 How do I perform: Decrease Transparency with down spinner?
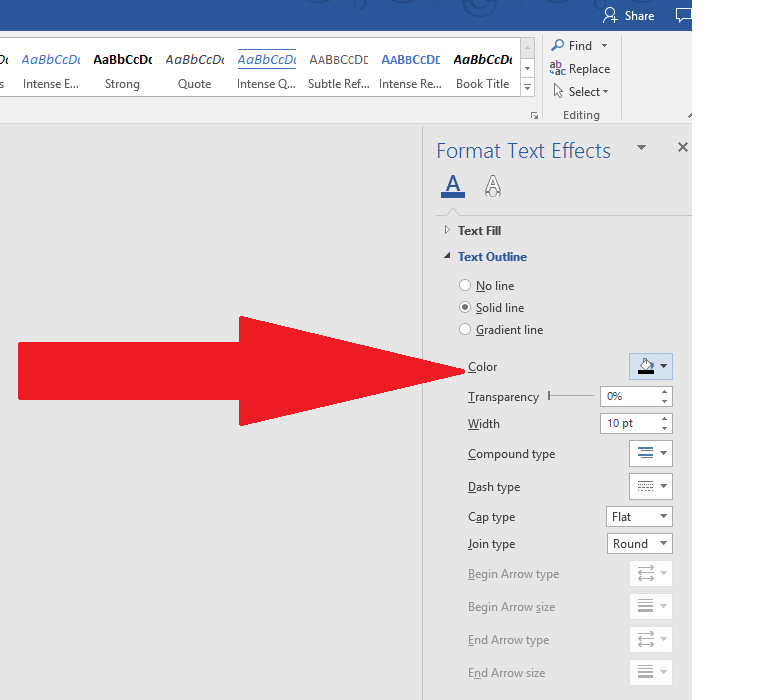pos(665,401)
